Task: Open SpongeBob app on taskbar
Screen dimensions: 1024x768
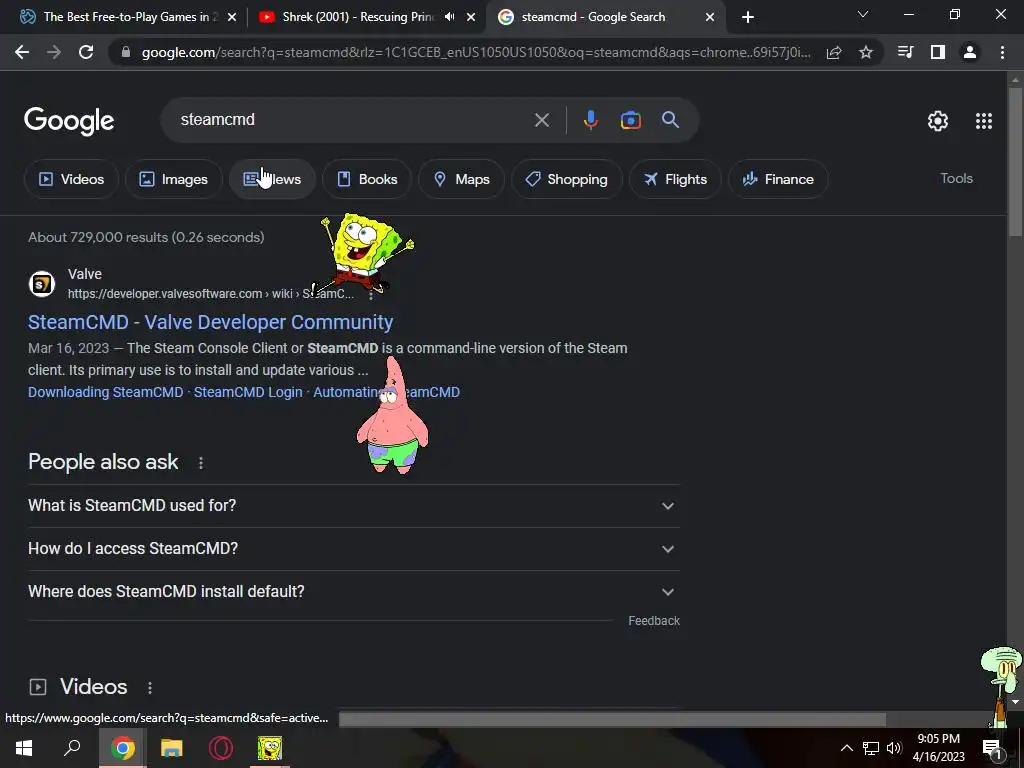Action: tap(270, 748)
